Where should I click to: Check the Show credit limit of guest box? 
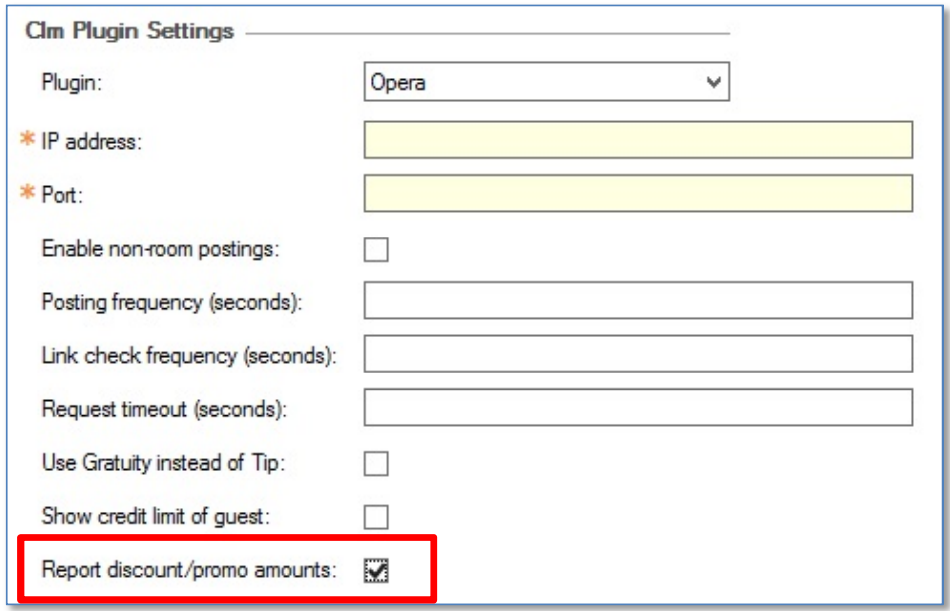click(x=376, y=517)
